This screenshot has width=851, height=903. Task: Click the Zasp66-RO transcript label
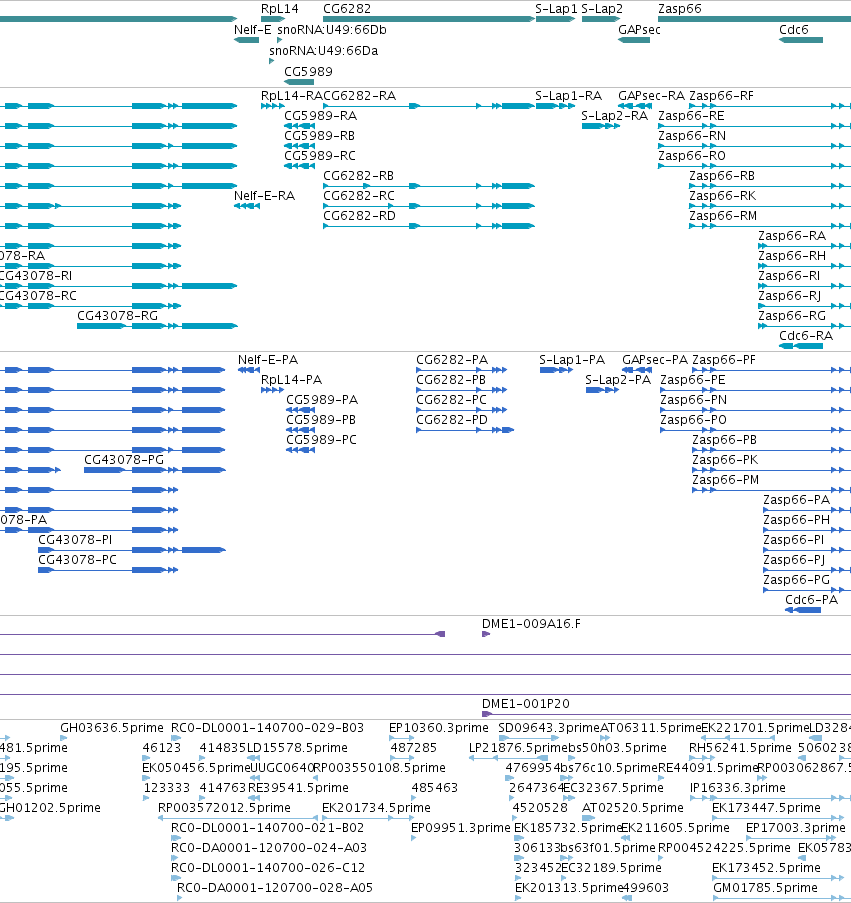coord(692,155)
